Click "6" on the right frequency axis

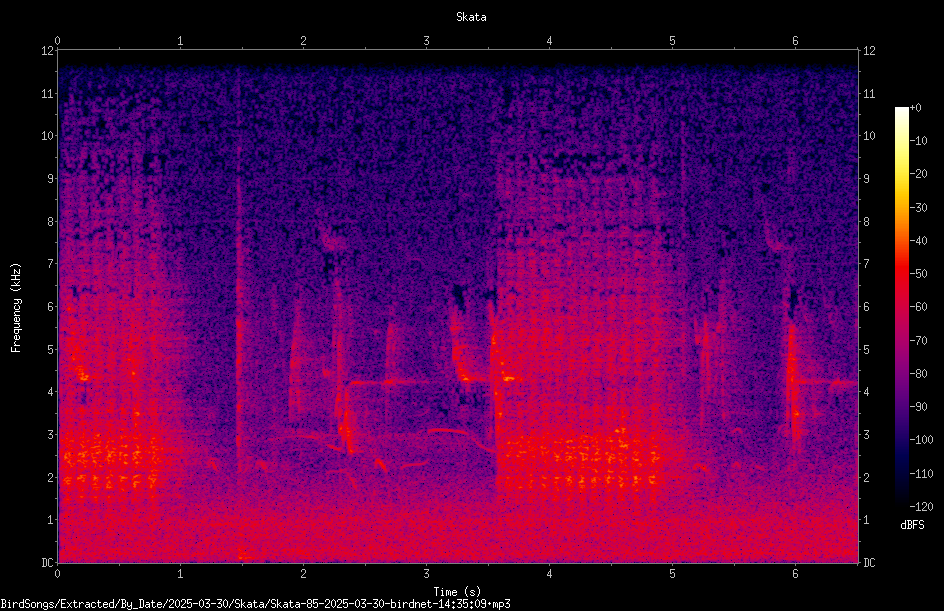coord(866,306)
